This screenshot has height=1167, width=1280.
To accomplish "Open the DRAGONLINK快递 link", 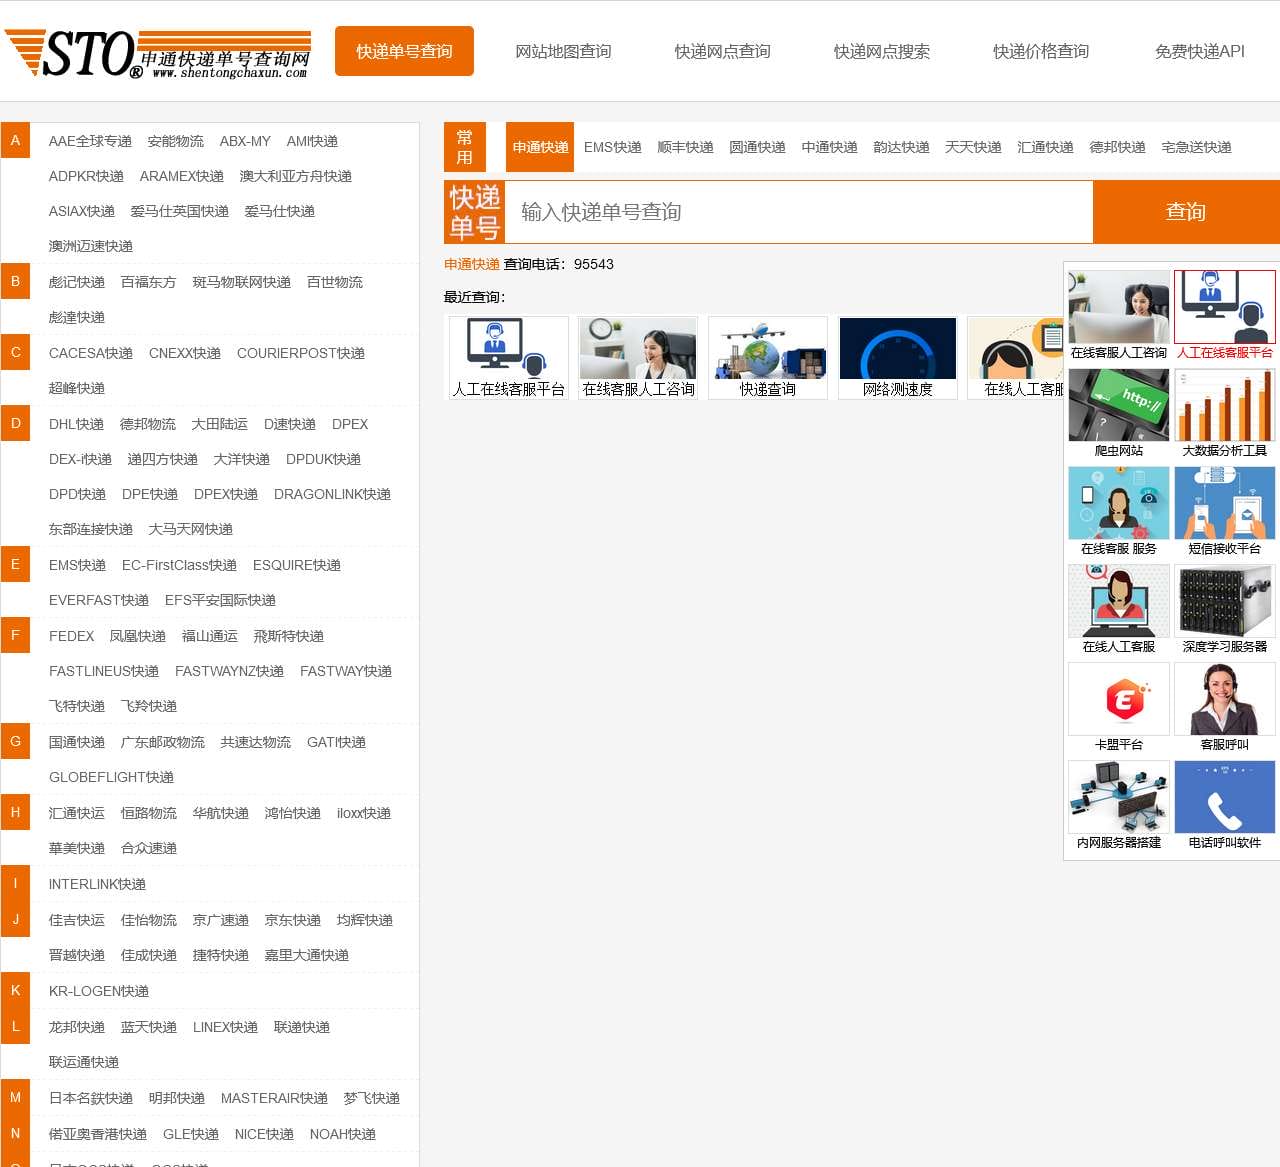I will (332, 494).
